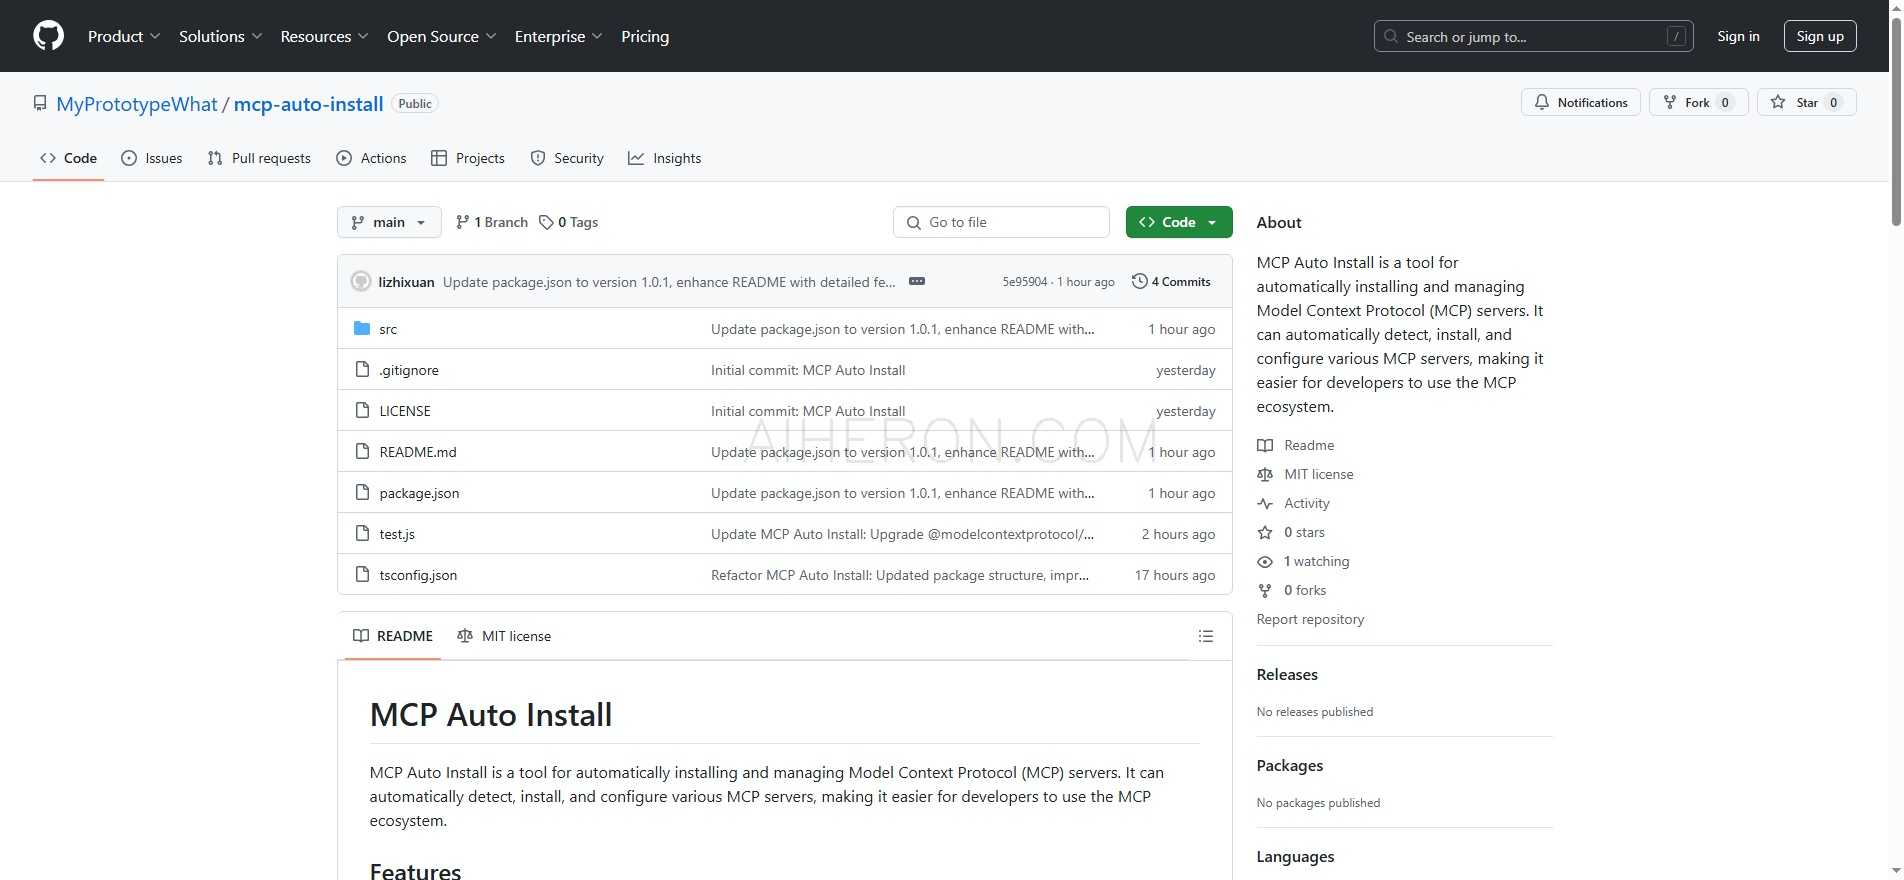Open the GitHub home logo
This screenshot has width=1904, height=880.
tap(48, 36)
